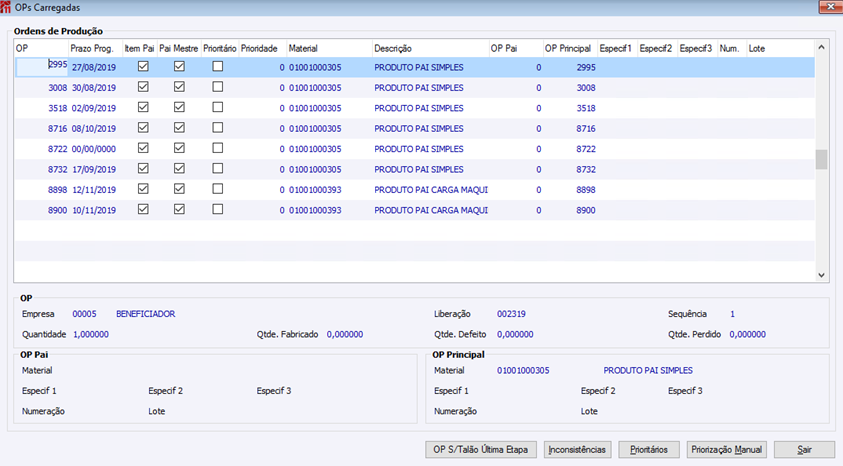Toggle Pai Mestre checkbox for OP 8900
This screenshot has height=466, width=843.
pos(179,210)
